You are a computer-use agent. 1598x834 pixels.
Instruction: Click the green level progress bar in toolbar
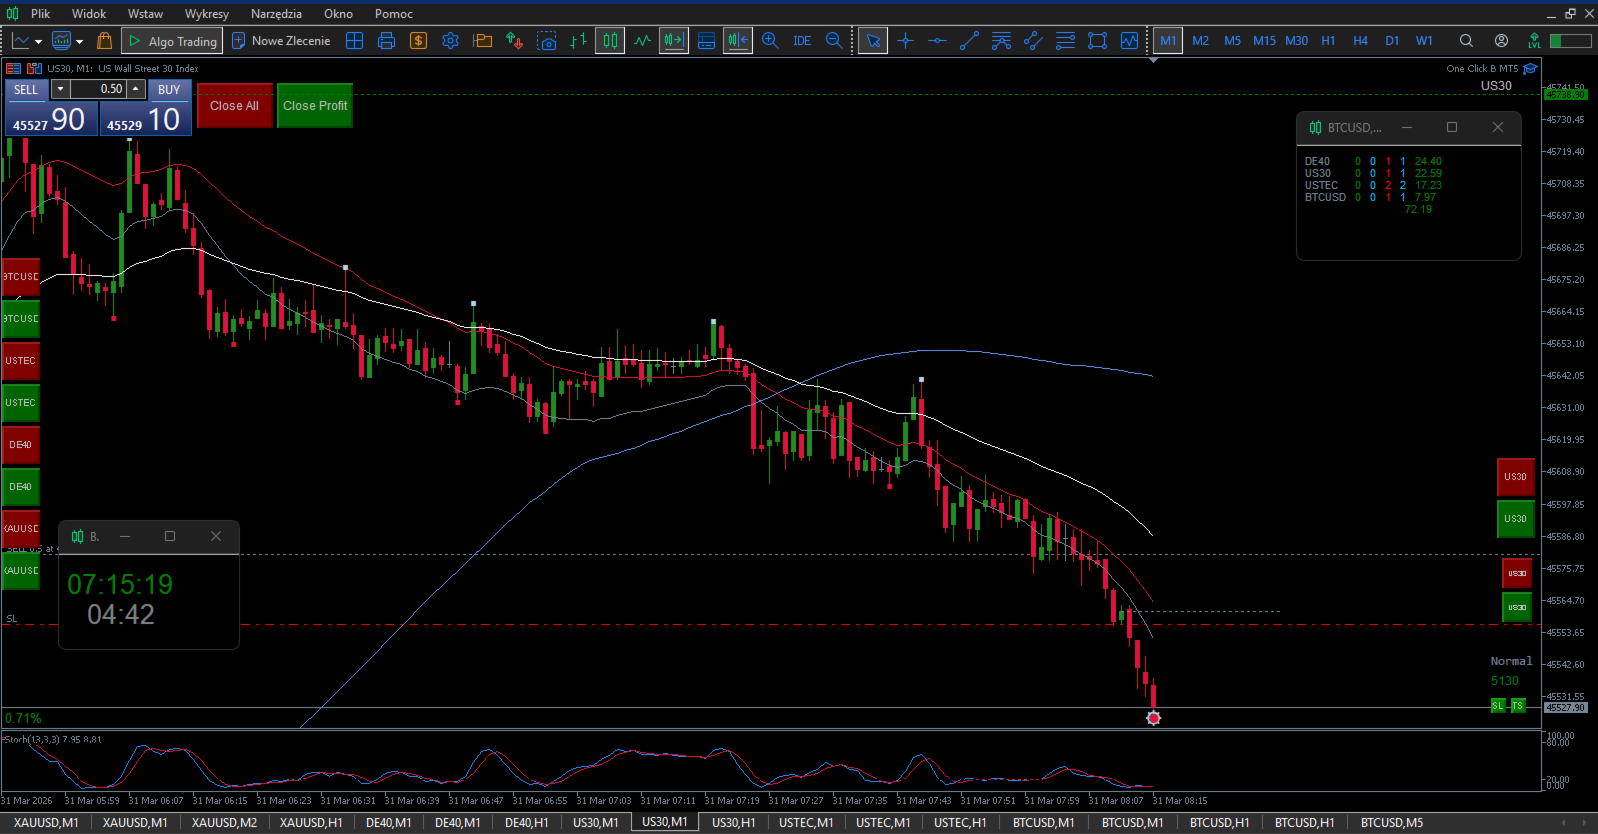pyautogui.click(x=1570, y=41)
